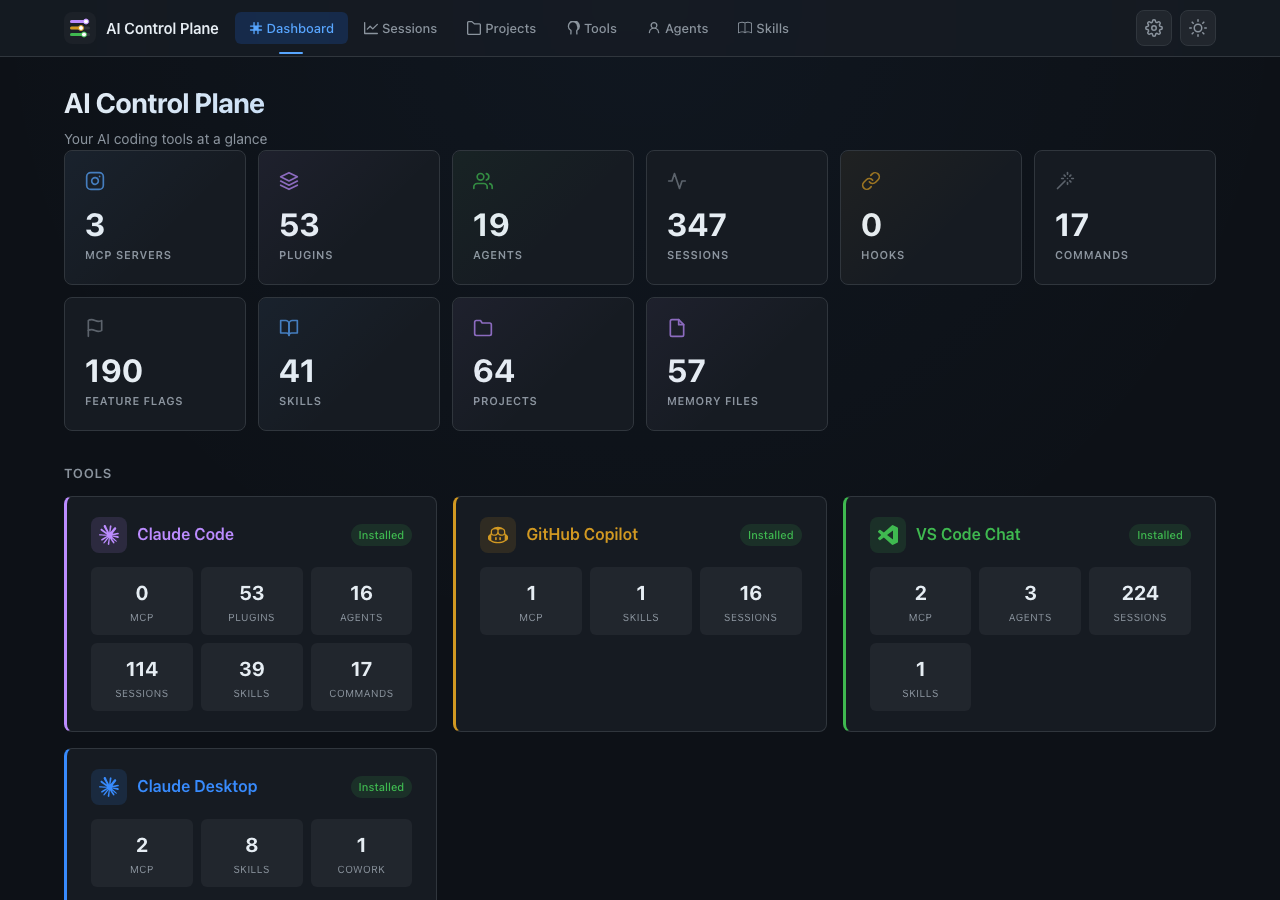This screenshot has width=1280, height=900.
Task: Click VS Code Chat's 3 Agents tile
Action: 1030,601
